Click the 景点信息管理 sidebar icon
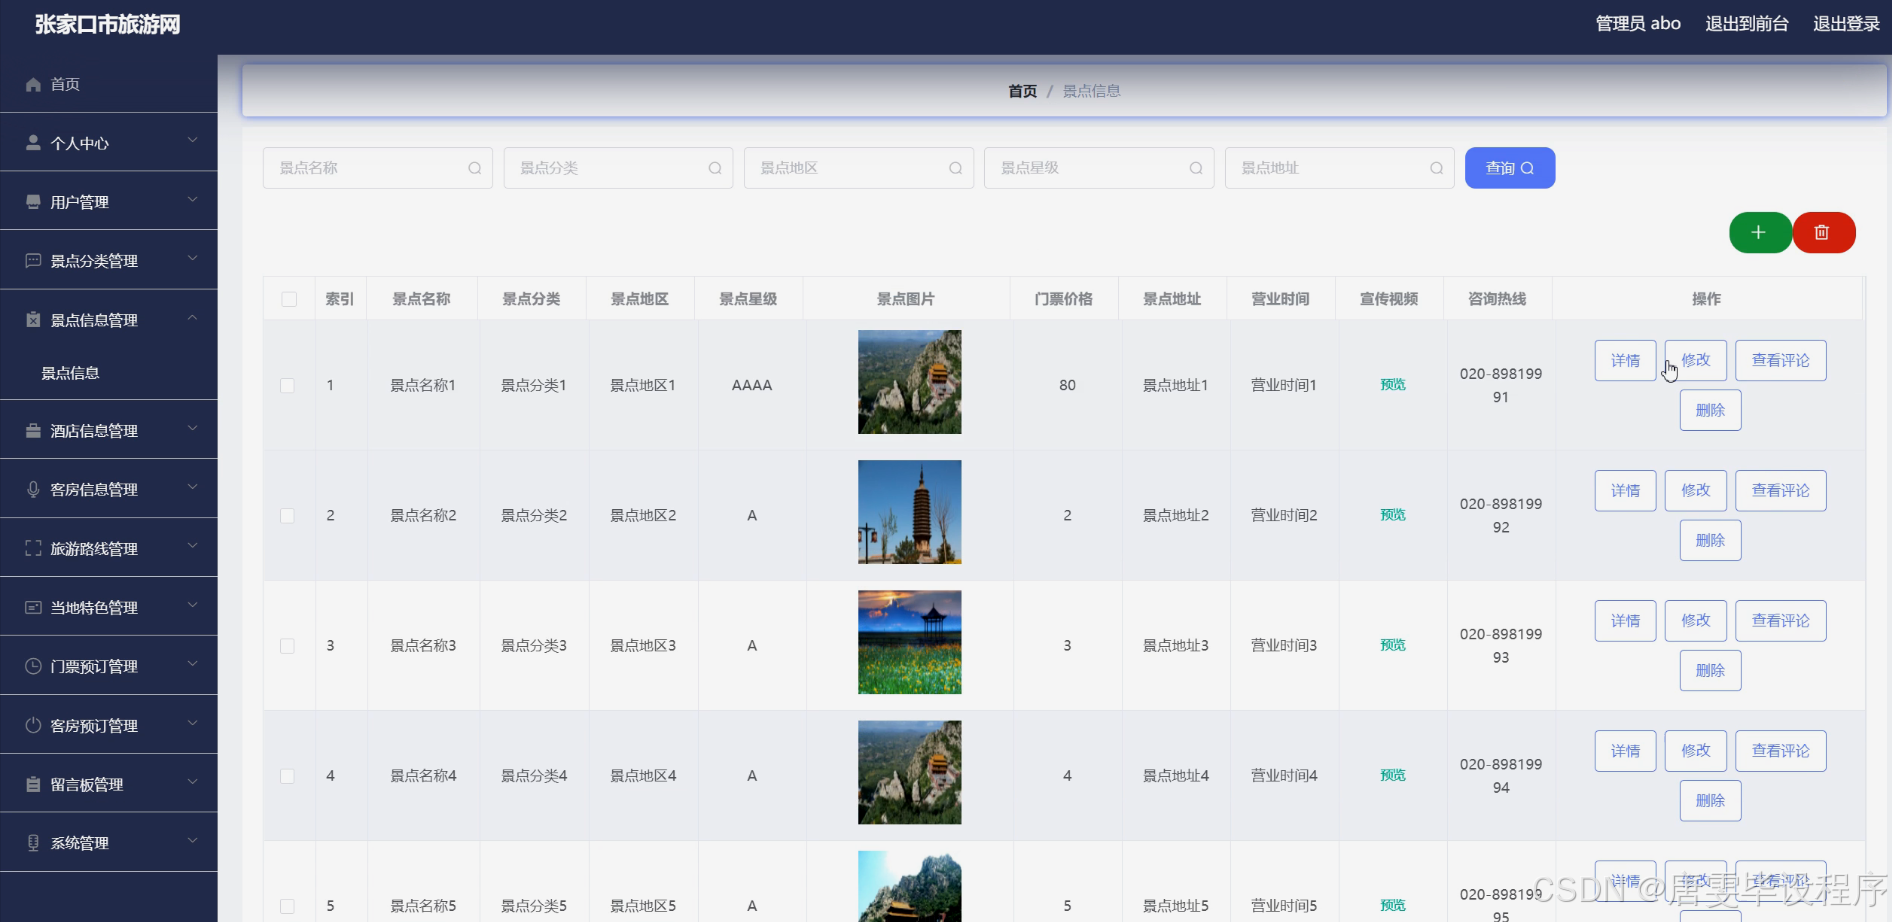The width and height of the screenshot is (1892, 922). 33,320
